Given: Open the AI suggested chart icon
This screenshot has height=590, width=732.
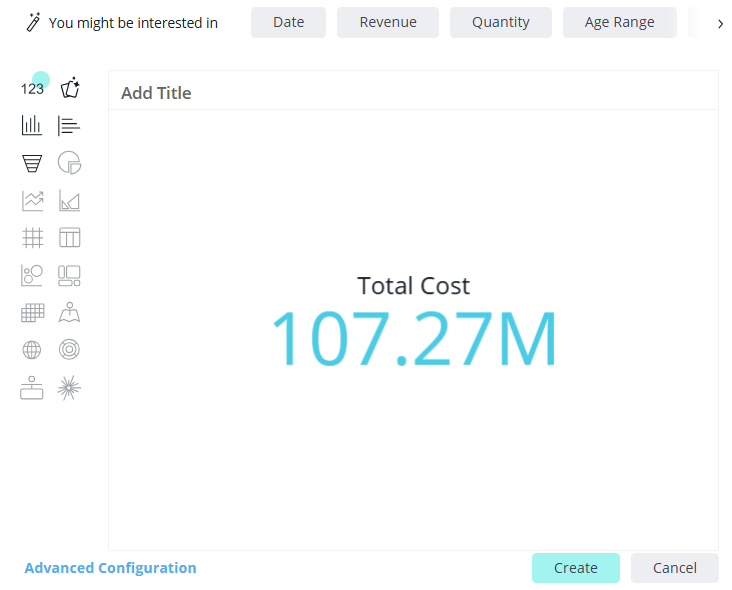Looking at the screenshot, I should pyautogui.click(x=69, y=89).
